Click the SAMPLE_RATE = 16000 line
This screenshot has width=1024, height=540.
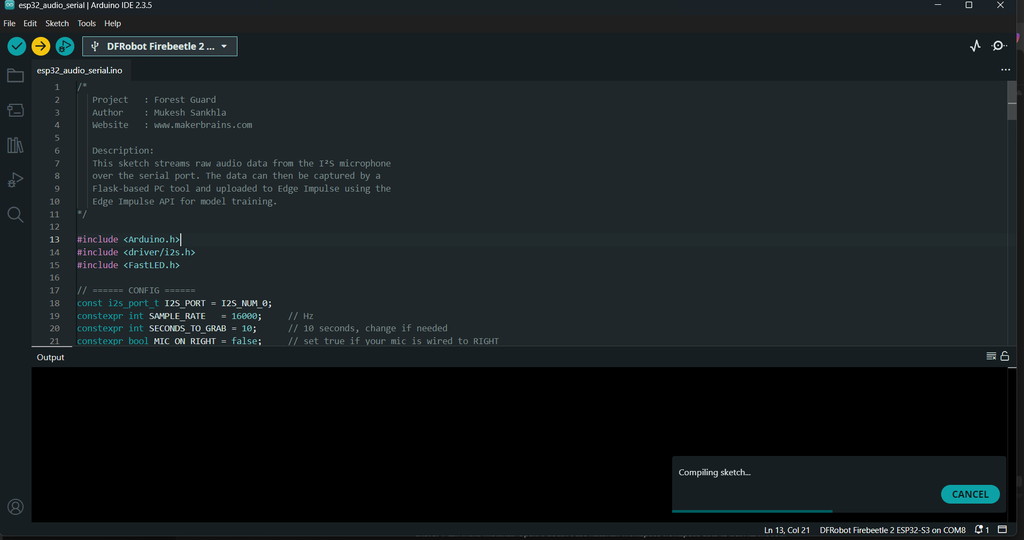tap(169, 316)
